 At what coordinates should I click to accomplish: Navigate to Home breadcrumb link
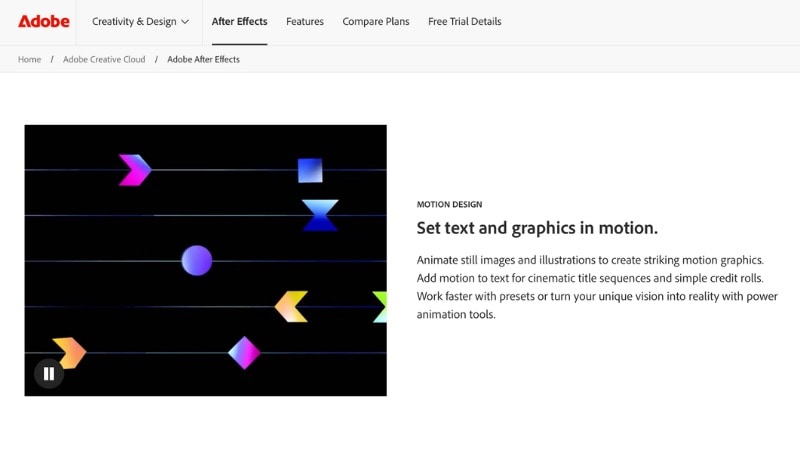pos(29,59)
